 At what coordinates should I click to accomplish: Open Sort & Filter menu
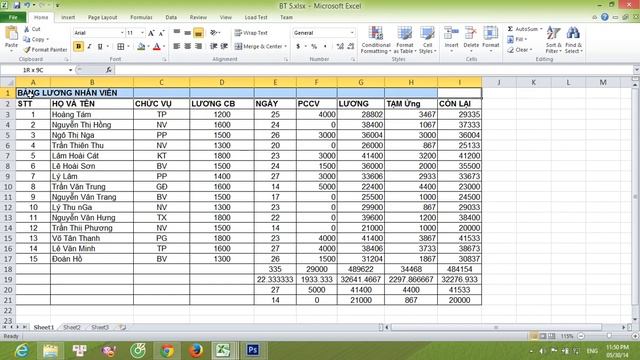553,40
